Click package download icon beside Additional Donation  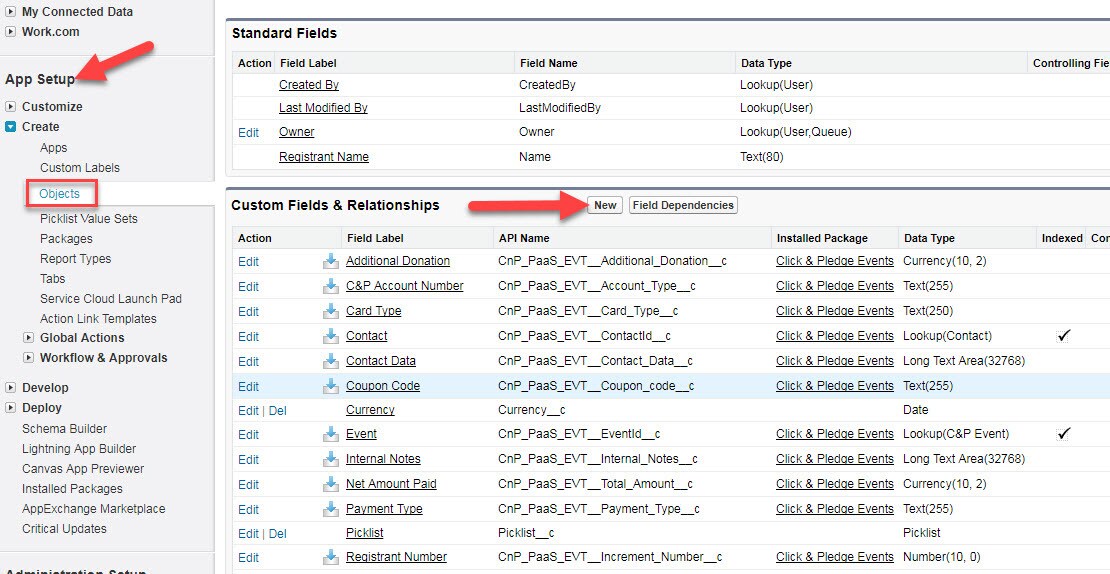coord(331,261)
